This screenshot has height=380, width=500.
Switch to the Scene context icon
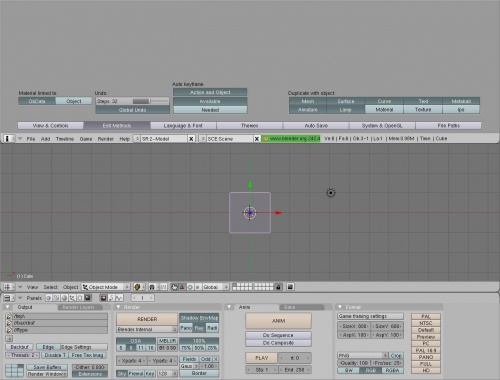(88, 298)
